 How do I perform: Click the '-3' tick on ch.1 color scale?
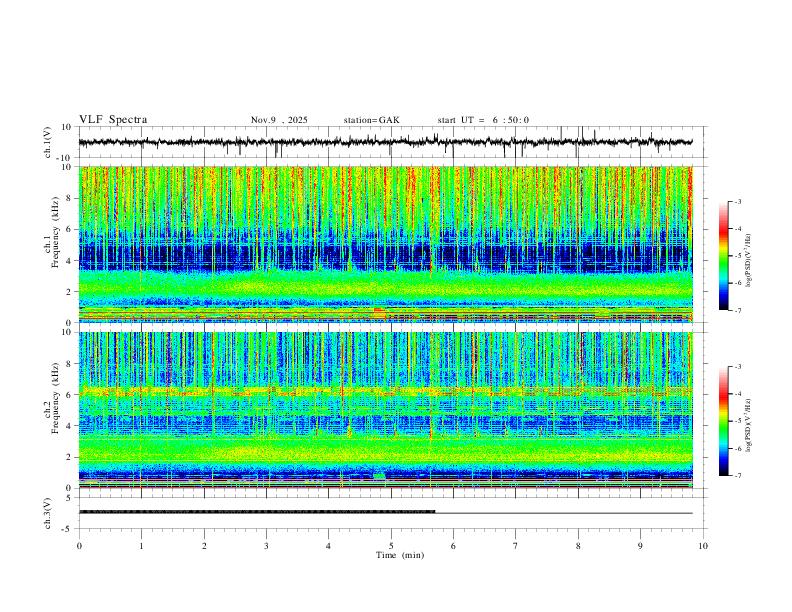tap(737, 201)
